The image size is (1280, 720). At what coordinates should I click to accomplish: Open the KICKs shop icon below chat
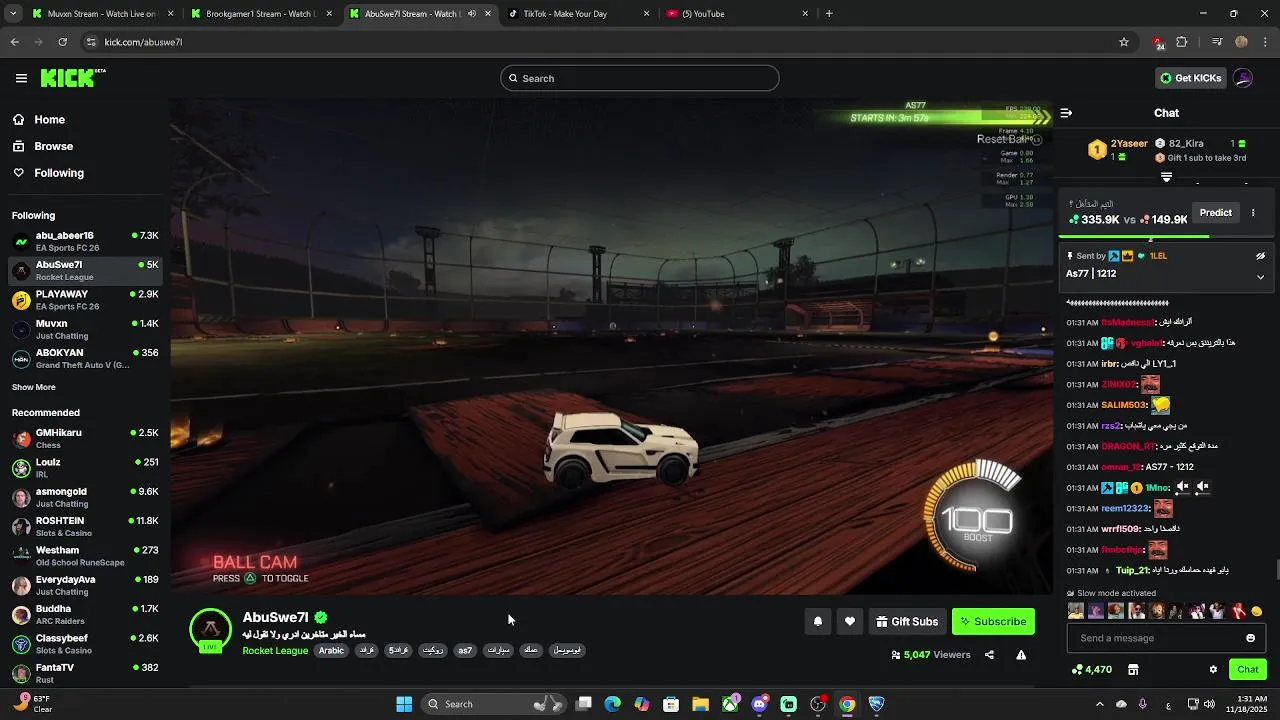click(x=1133, y=670)
